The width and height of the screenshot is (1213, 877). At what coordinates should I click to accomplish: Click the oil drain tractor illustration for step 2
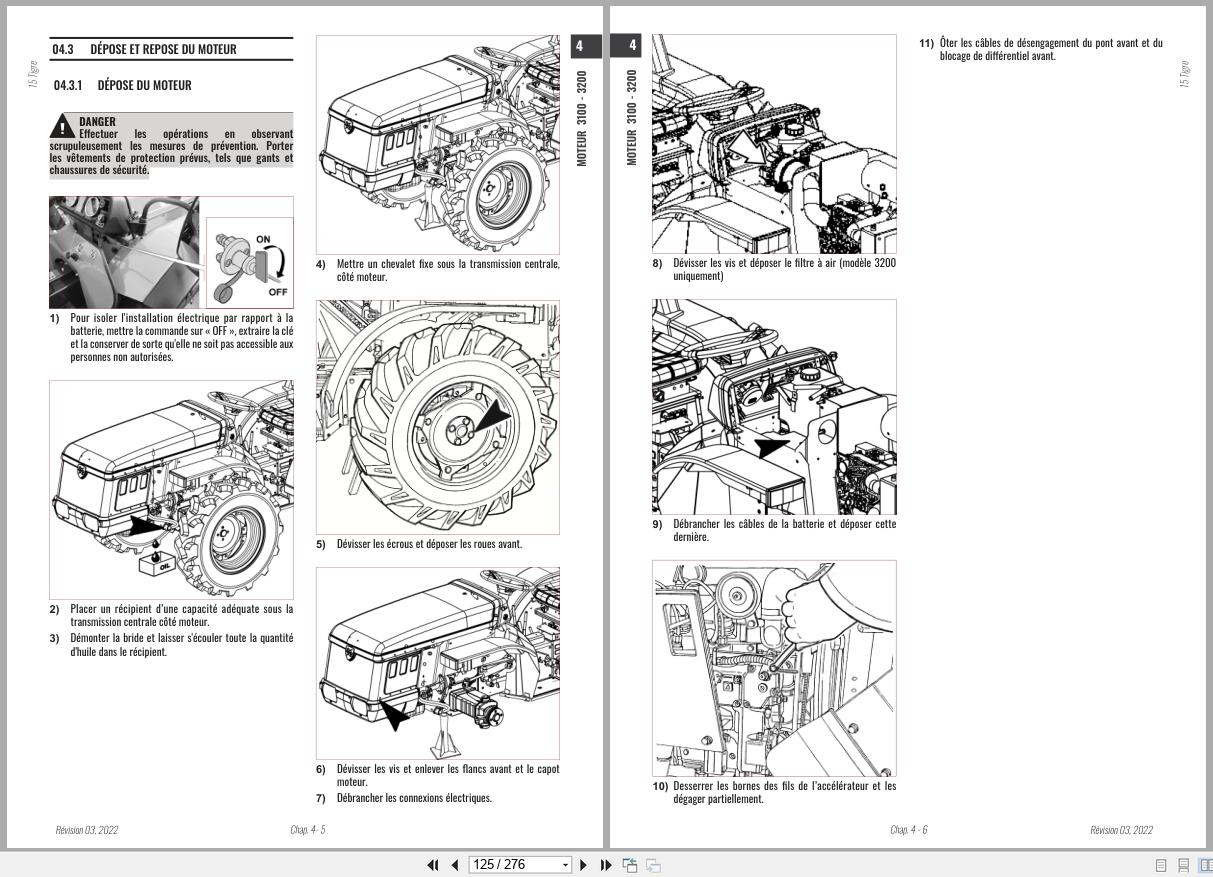click(x=172, y=489)
